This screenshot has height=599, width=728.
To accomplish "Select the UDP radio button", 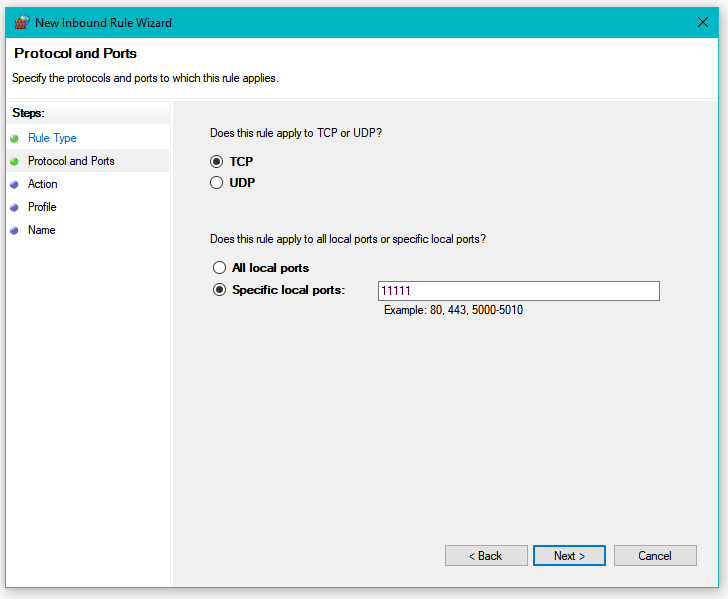I will [x=216, y=182].
